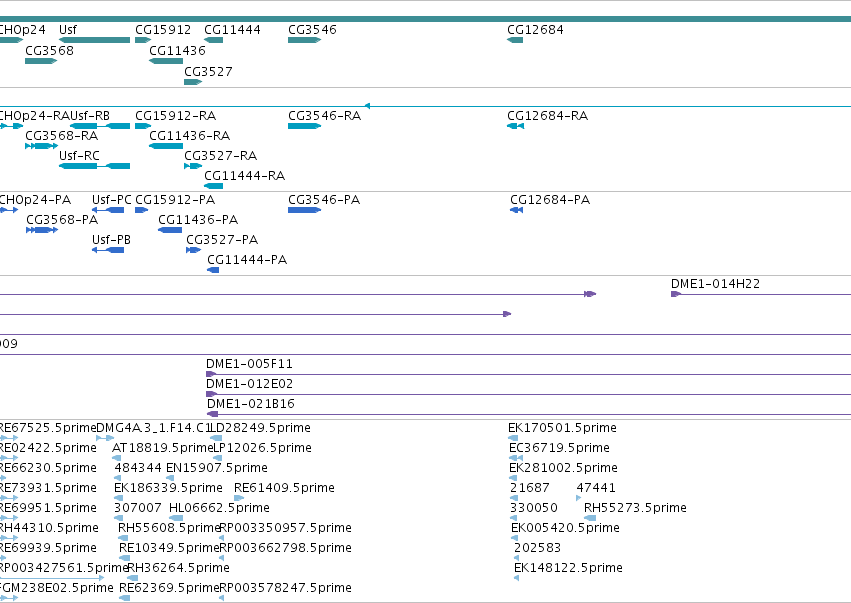
Task: Select the DME1-021B16 clone
Action: (x=529, y=414)
